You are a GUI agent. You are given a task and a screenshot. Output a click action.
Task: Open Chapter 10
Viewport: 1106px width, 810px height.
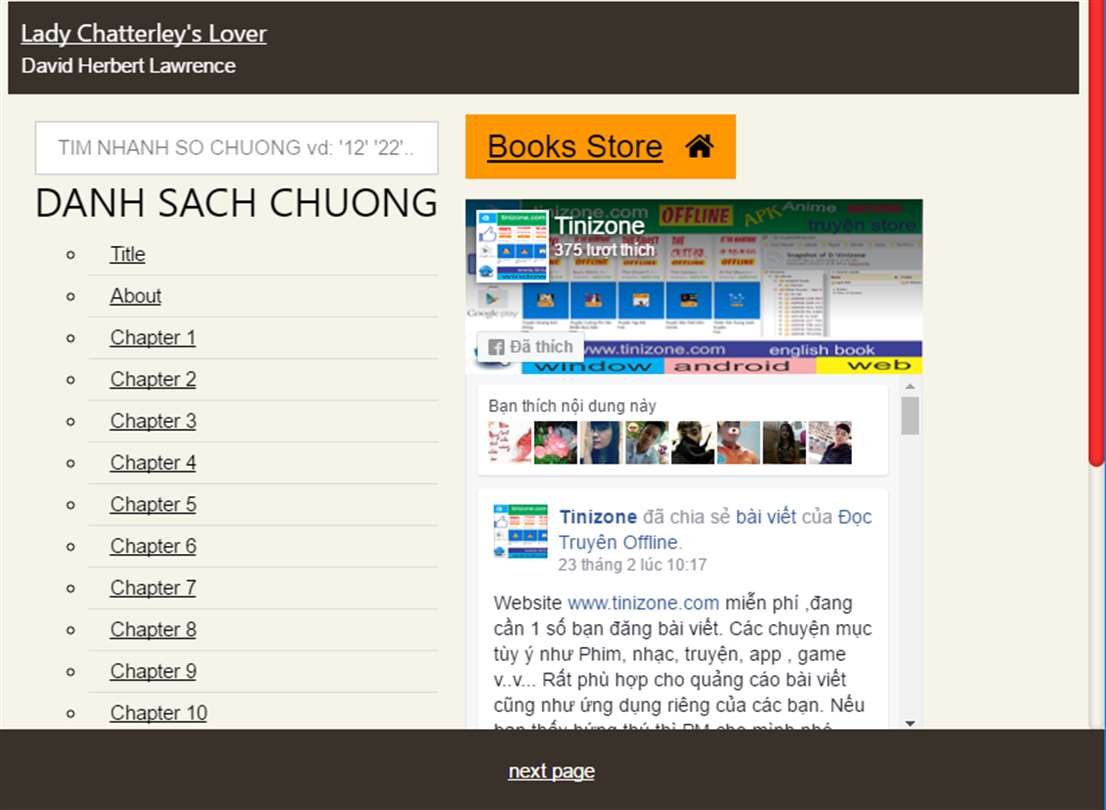159,712
